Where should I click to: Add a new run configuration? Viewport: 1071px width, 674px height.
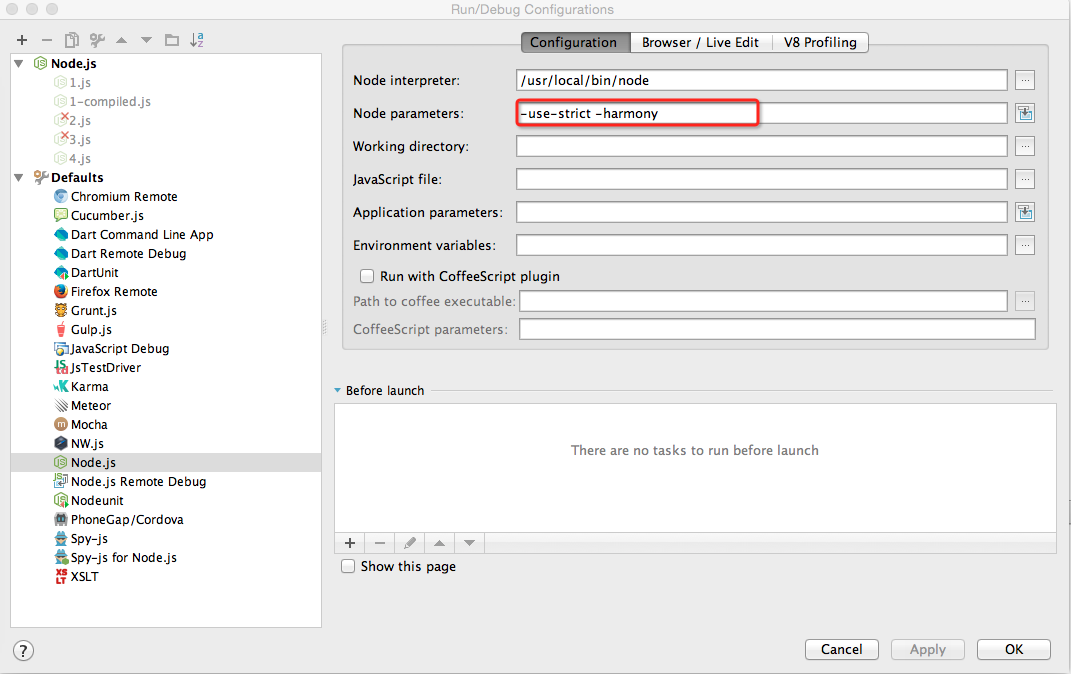22,40
